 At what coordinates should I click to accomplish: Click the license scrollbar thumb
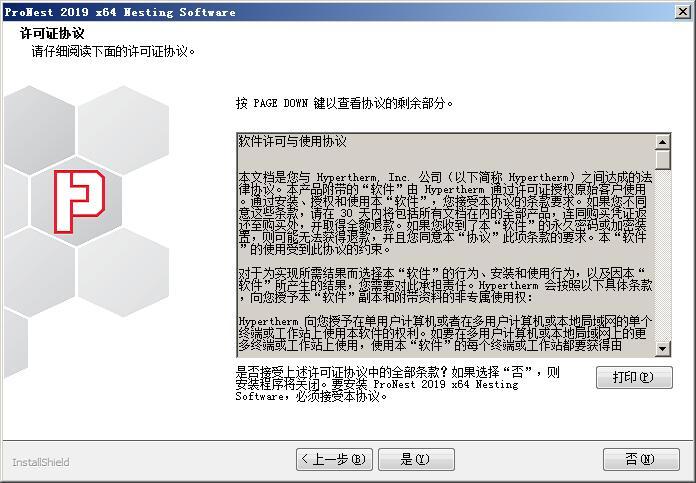(x=662, y=160)
